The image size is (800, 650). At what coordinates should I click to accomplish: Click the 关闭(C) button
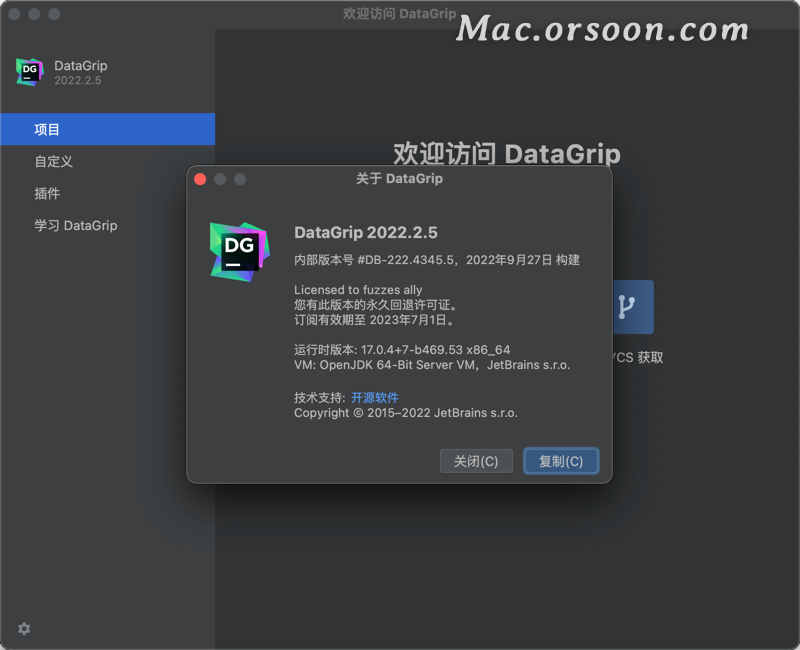point(476,461)
